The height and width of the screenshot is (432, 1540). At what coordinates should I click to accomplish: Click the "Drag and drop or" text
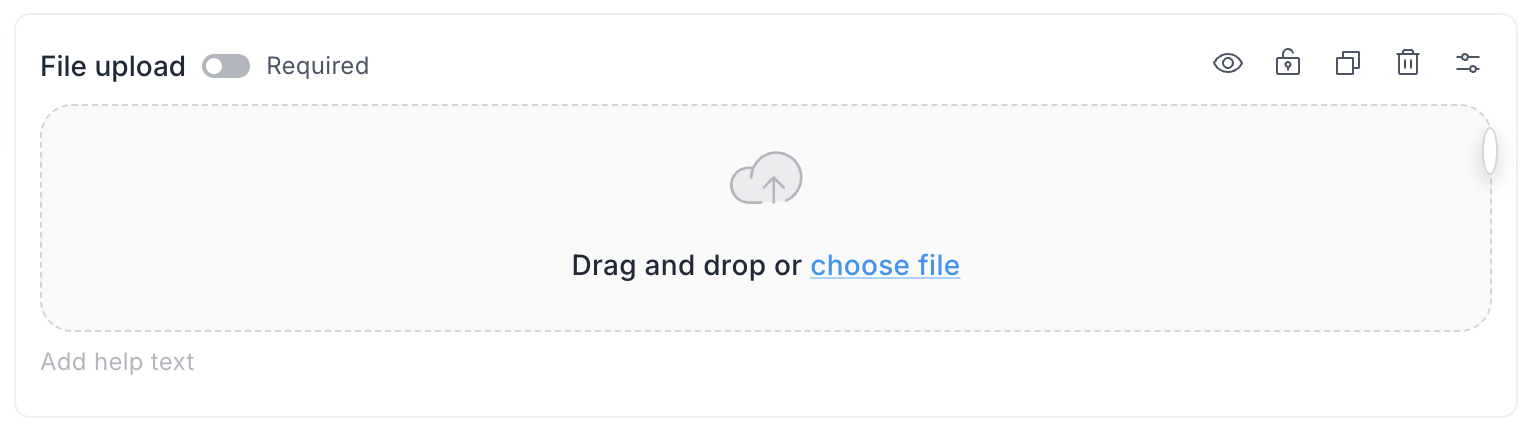[x=686, y=265]
